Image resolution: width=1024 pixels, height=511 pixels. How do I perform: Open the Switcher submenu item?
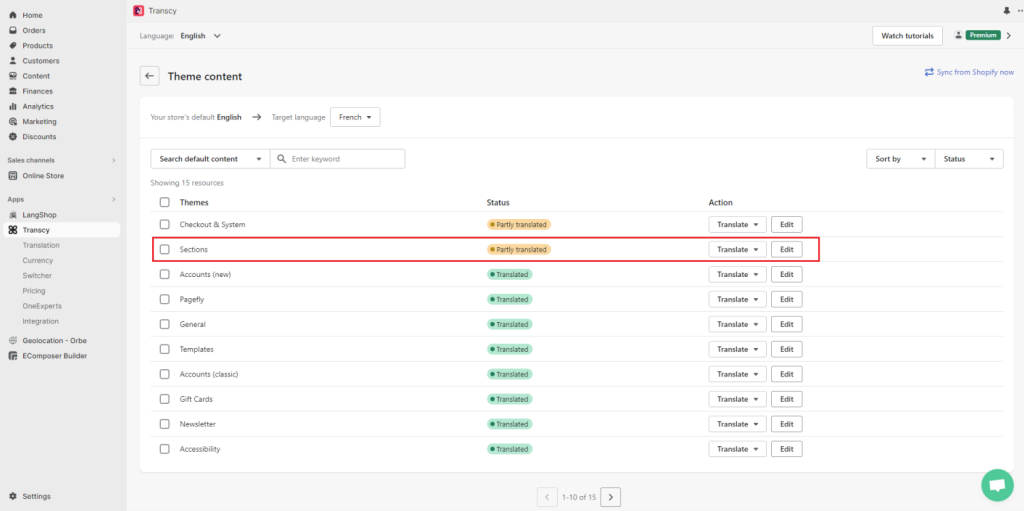(37, 276)
